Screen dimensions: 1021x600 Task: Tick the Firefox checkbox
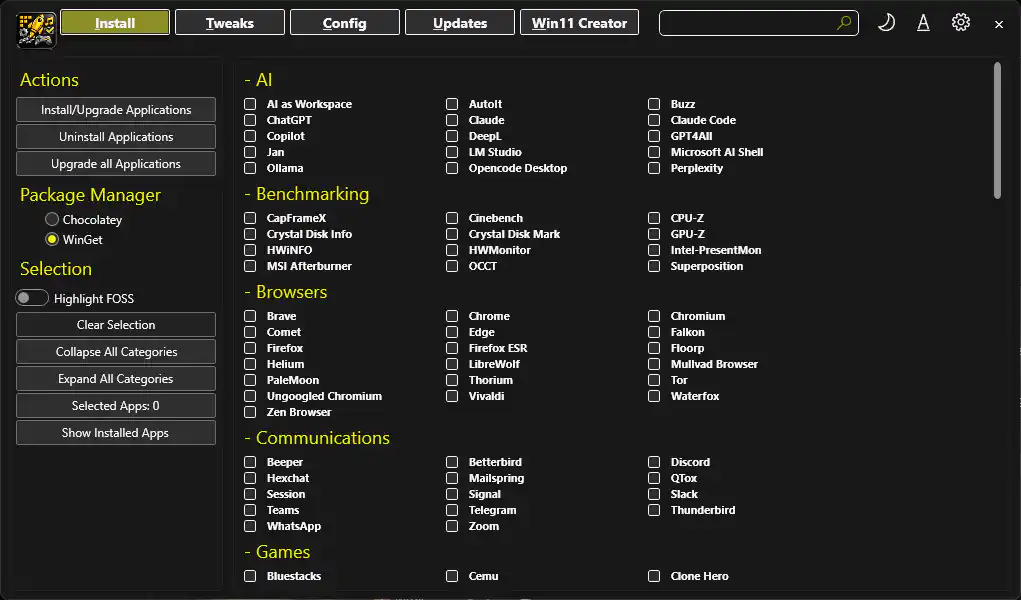250,348
